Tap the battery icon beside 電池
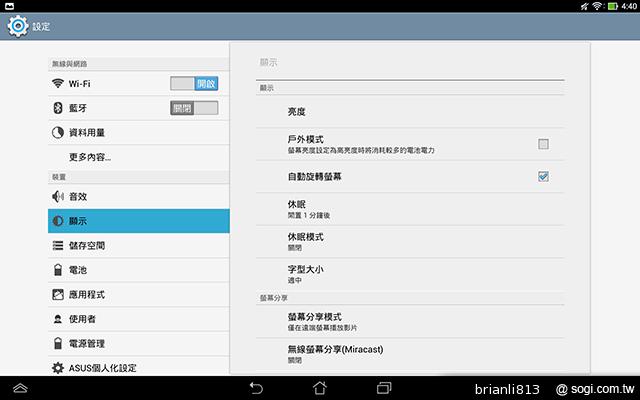The image size is (640, 400). click(x=58, y=270)
